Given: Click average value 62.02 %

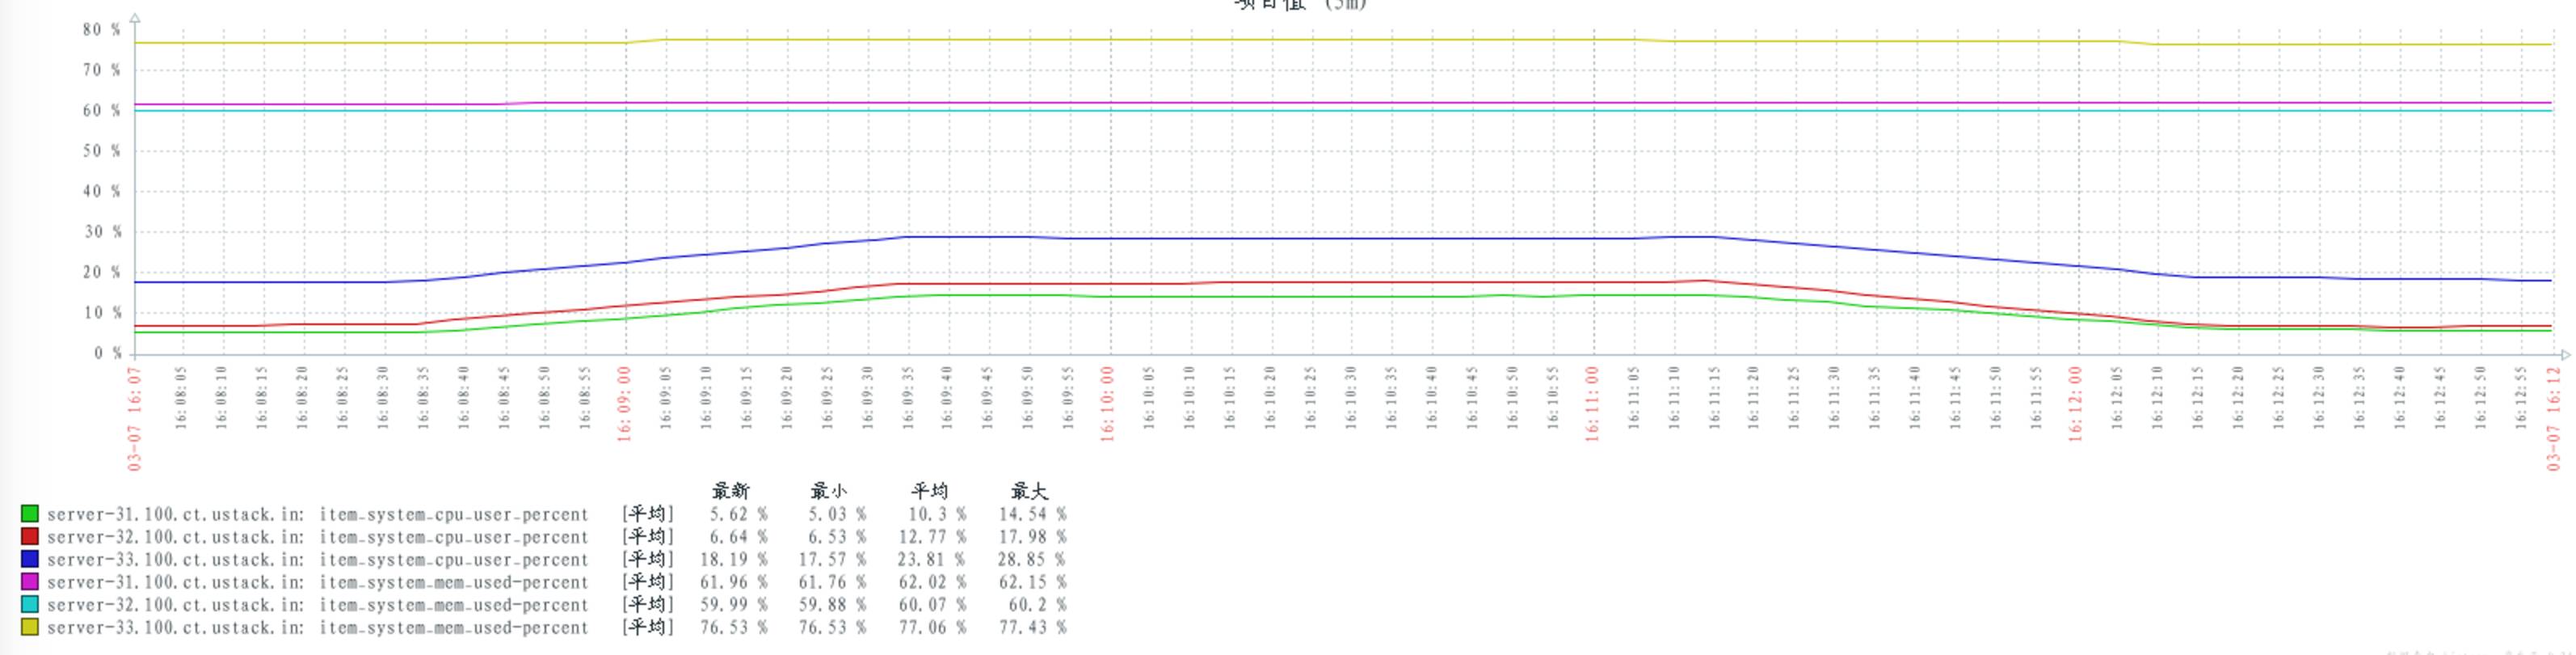Looking at the screenshot, I should pyautogui.click(x=932, y=582).
